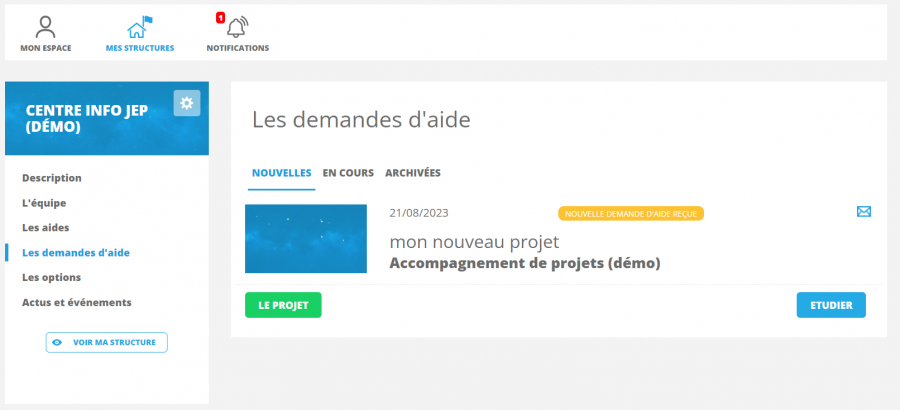Image resolution: width=900 pixels, height=410 pixels.
Task: Click the date 21/08/2023
Action: tap(419, 213)
